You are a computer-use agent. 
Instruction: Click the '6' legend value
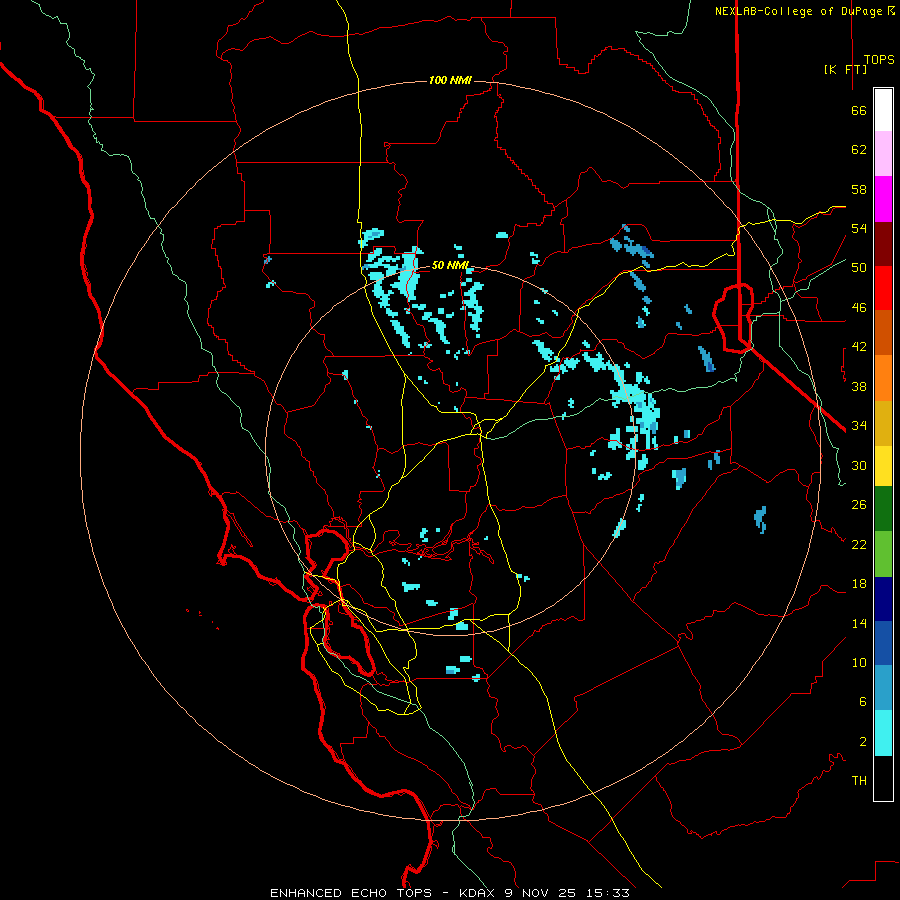863,702
